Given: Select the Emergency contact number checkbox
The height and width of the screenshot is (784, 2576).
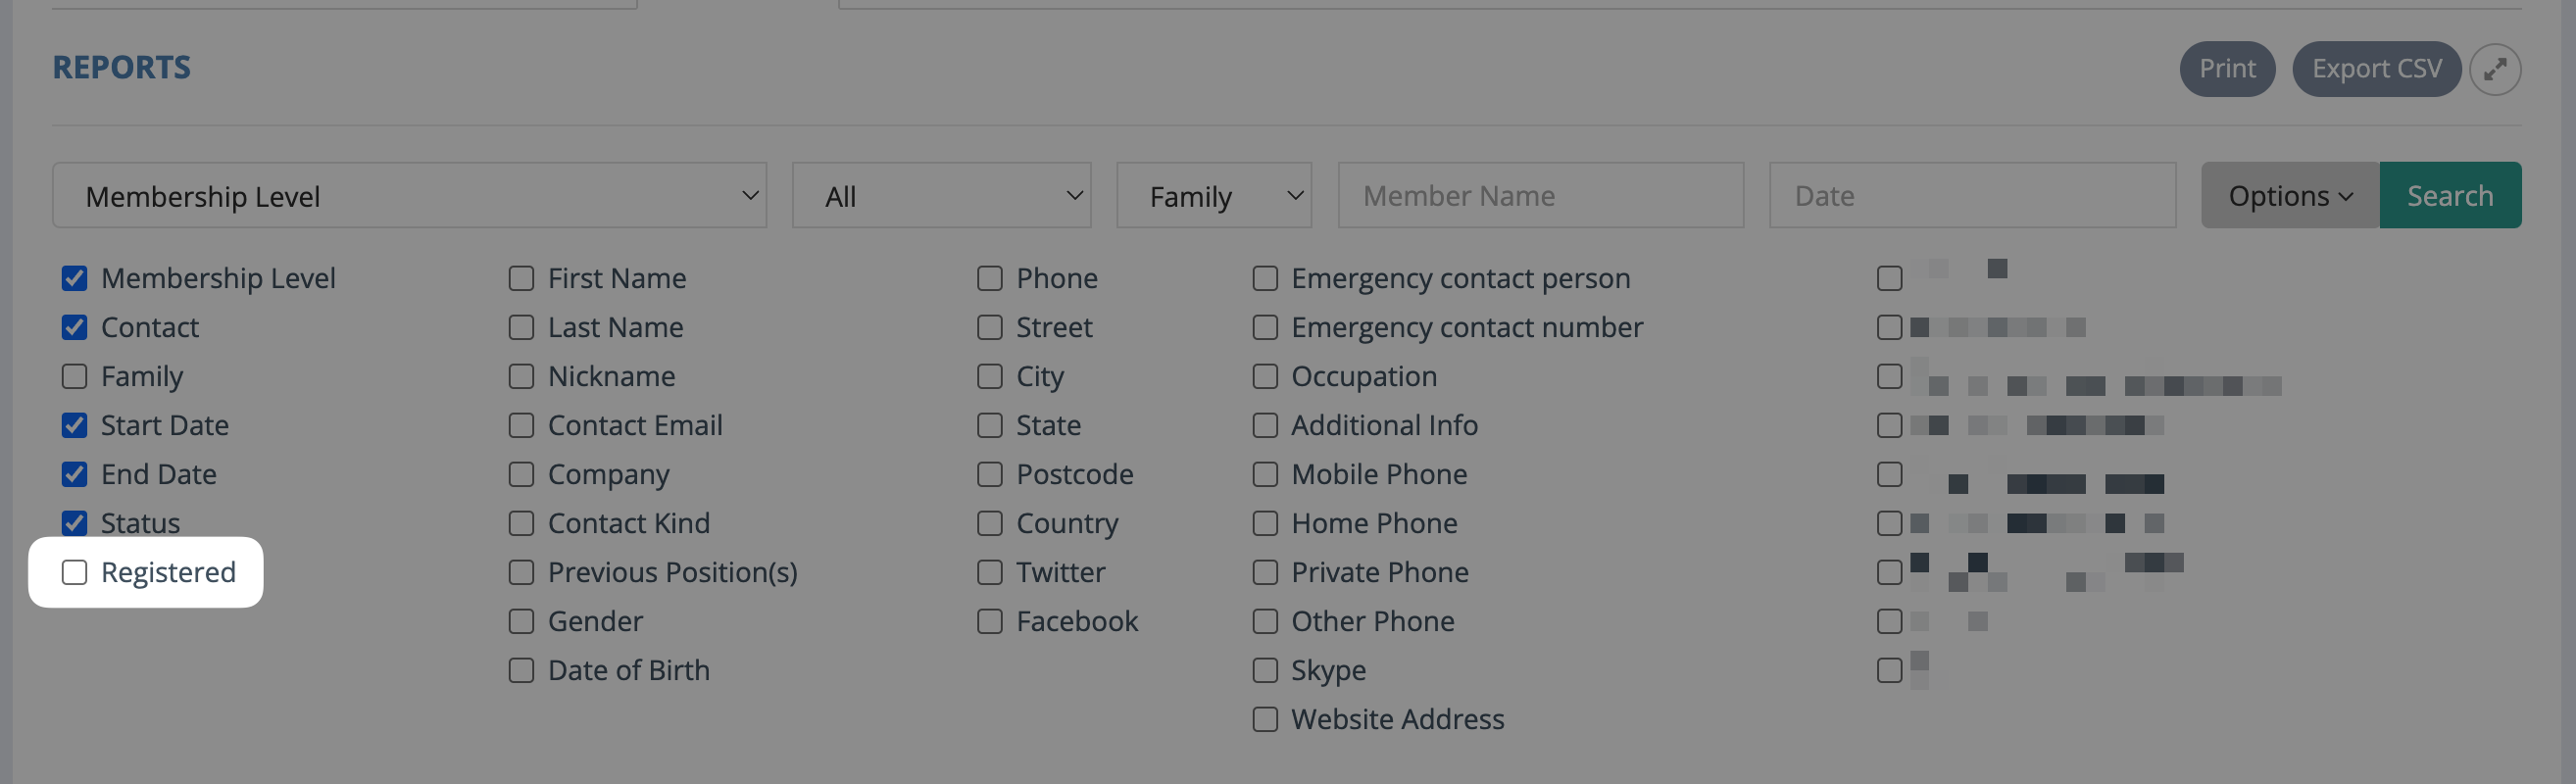Looking at the screenshot, I should tap(1265, 327).
